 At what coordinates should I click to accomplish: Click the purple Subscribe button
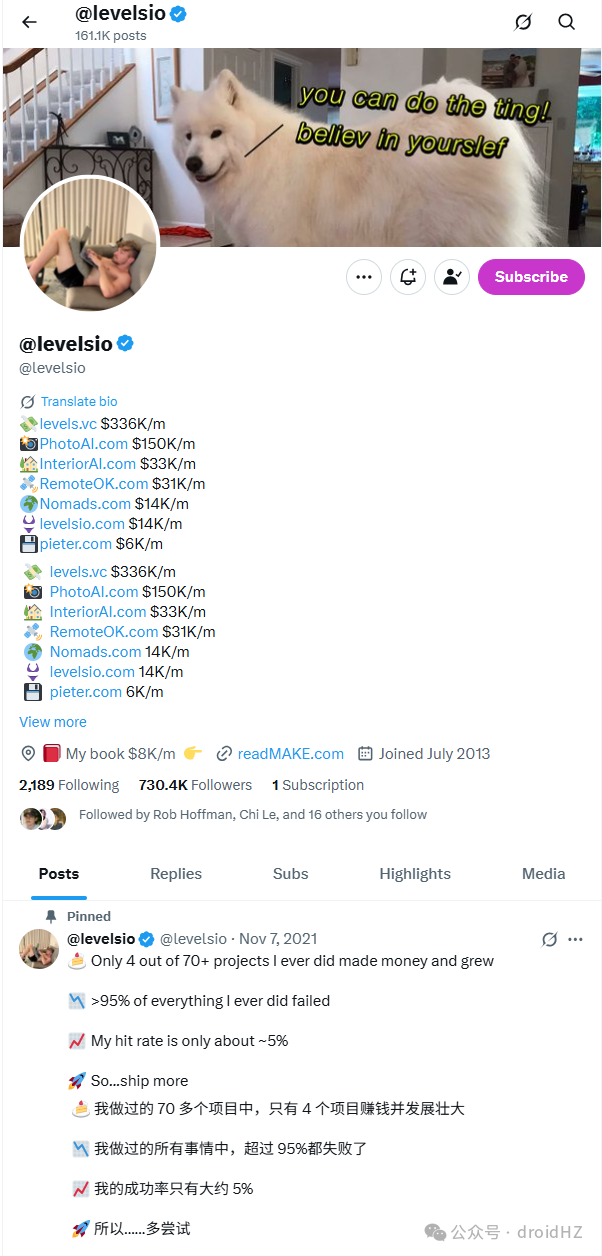531,277
